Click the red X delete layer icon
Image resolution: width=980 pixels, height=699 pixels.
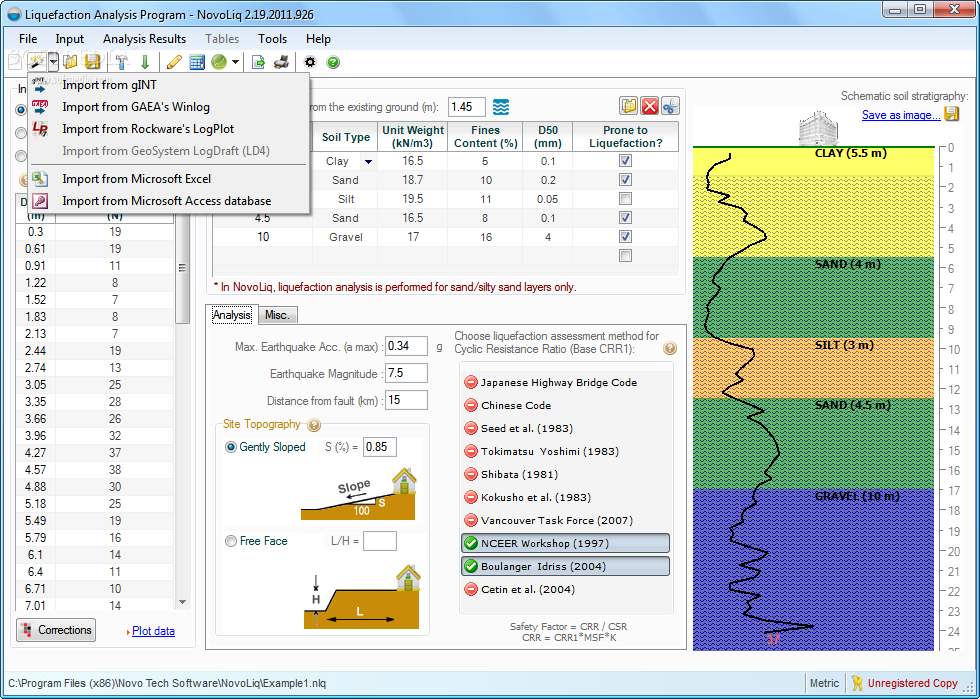click(x=649, y=106)
